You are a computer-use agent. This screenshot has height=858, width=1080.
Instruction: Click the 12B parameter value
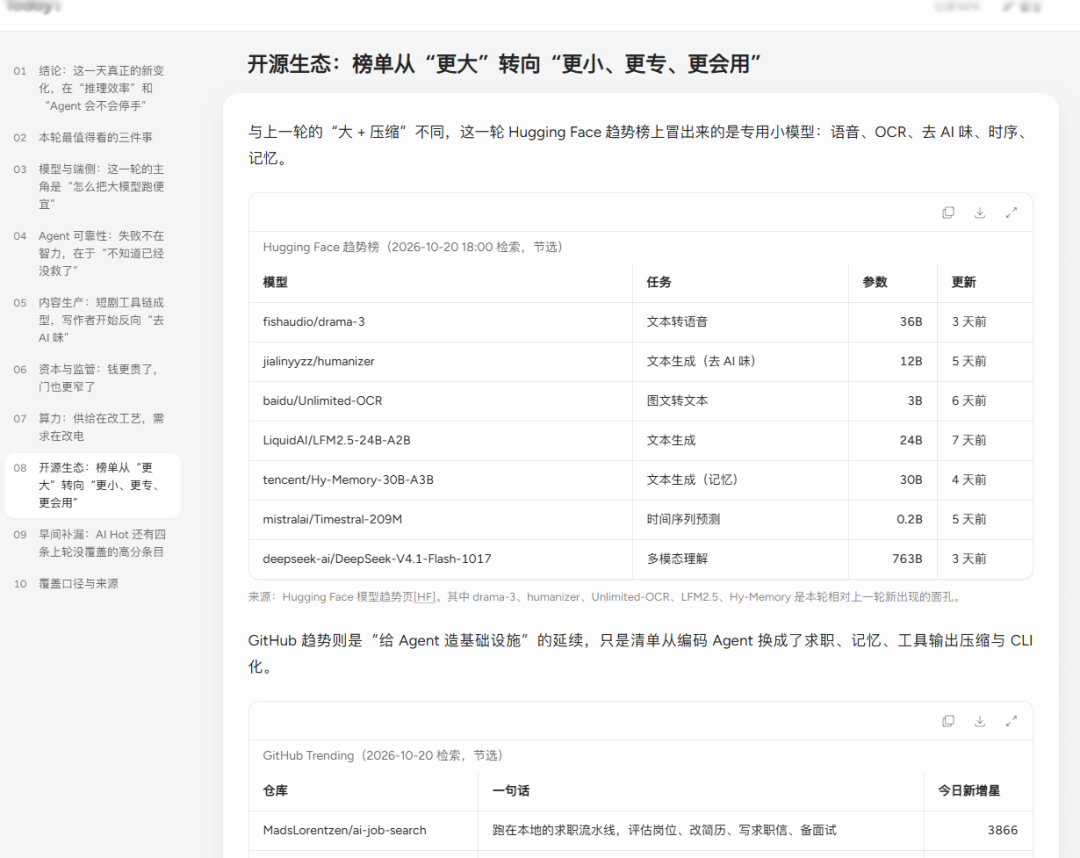coord(911,361)
